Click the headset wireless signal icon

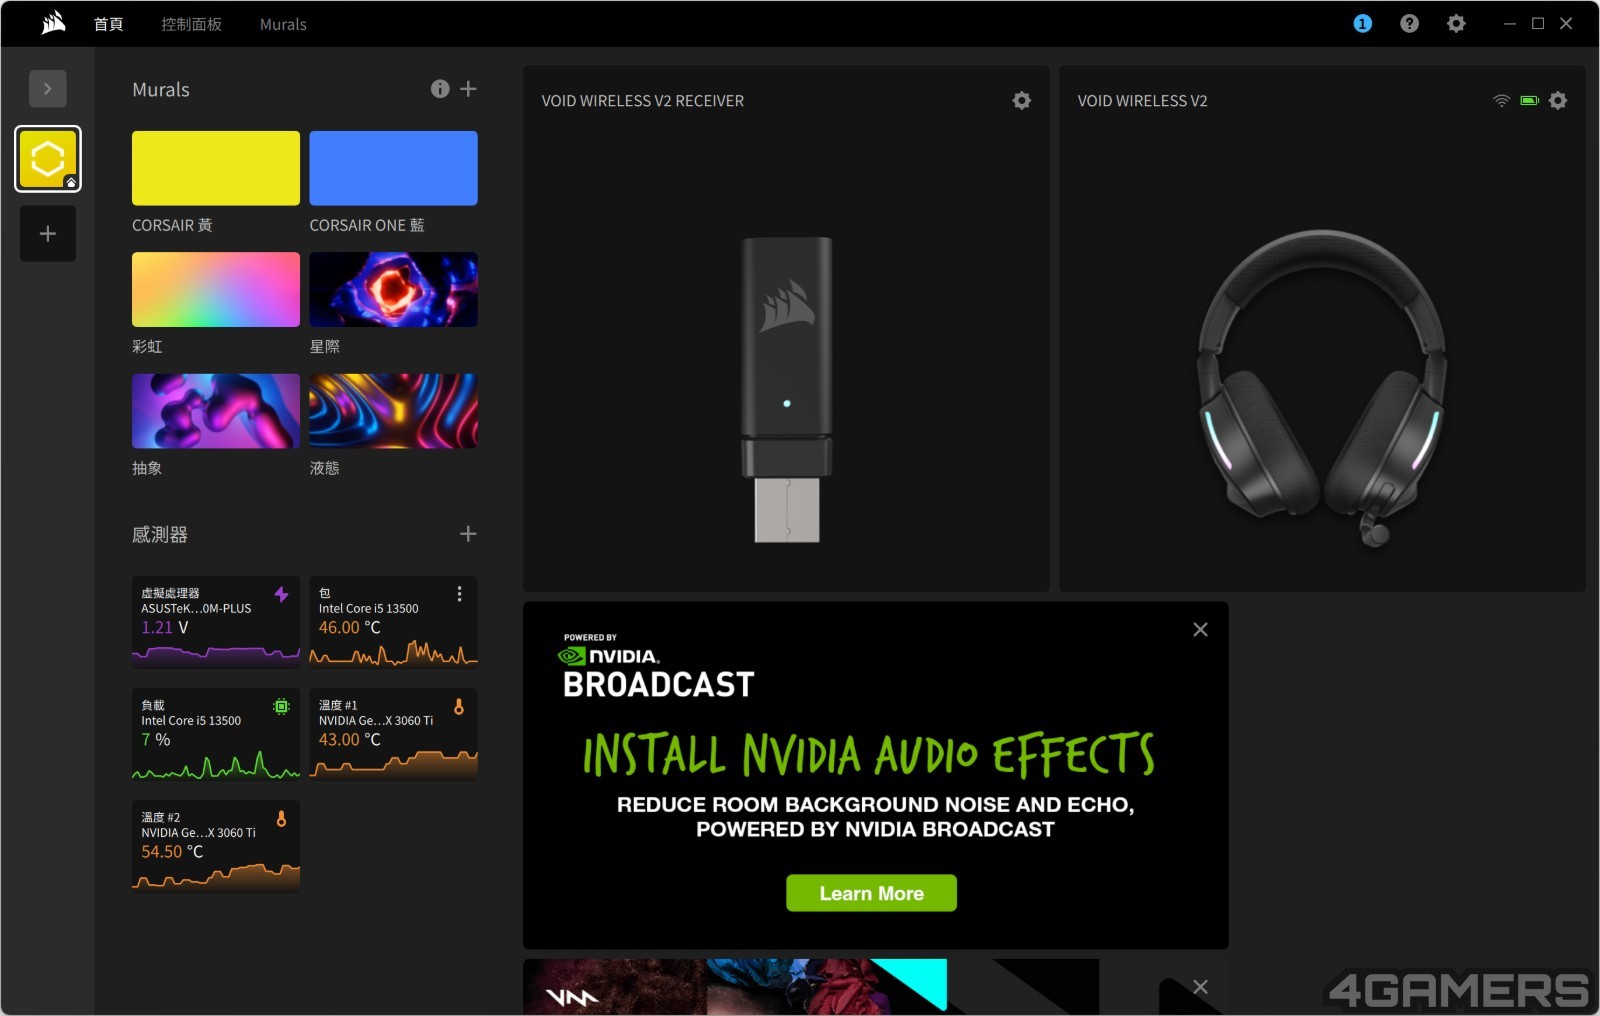[1501, 100]
